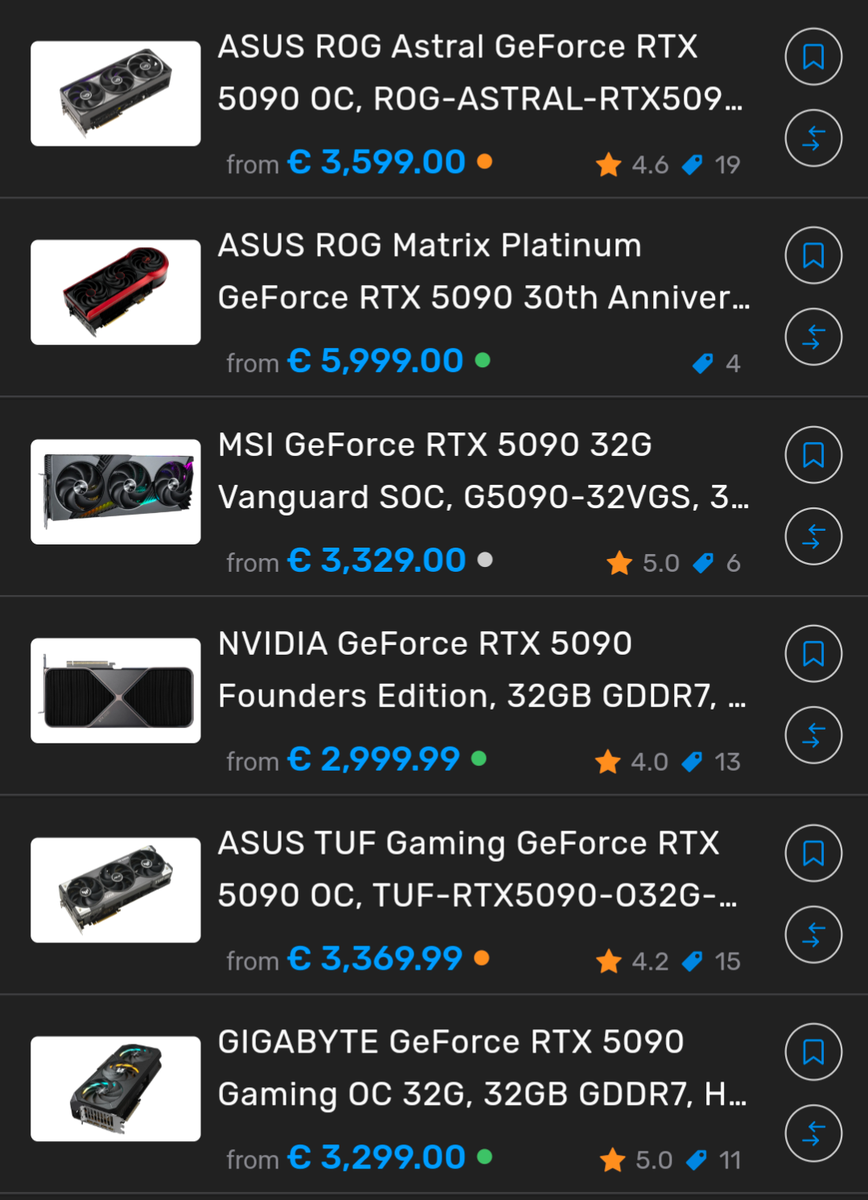Screen dimensions: 868x1200
Task: Click the € 5,999.00 ROG Matrix price
Action: (376, 361)
